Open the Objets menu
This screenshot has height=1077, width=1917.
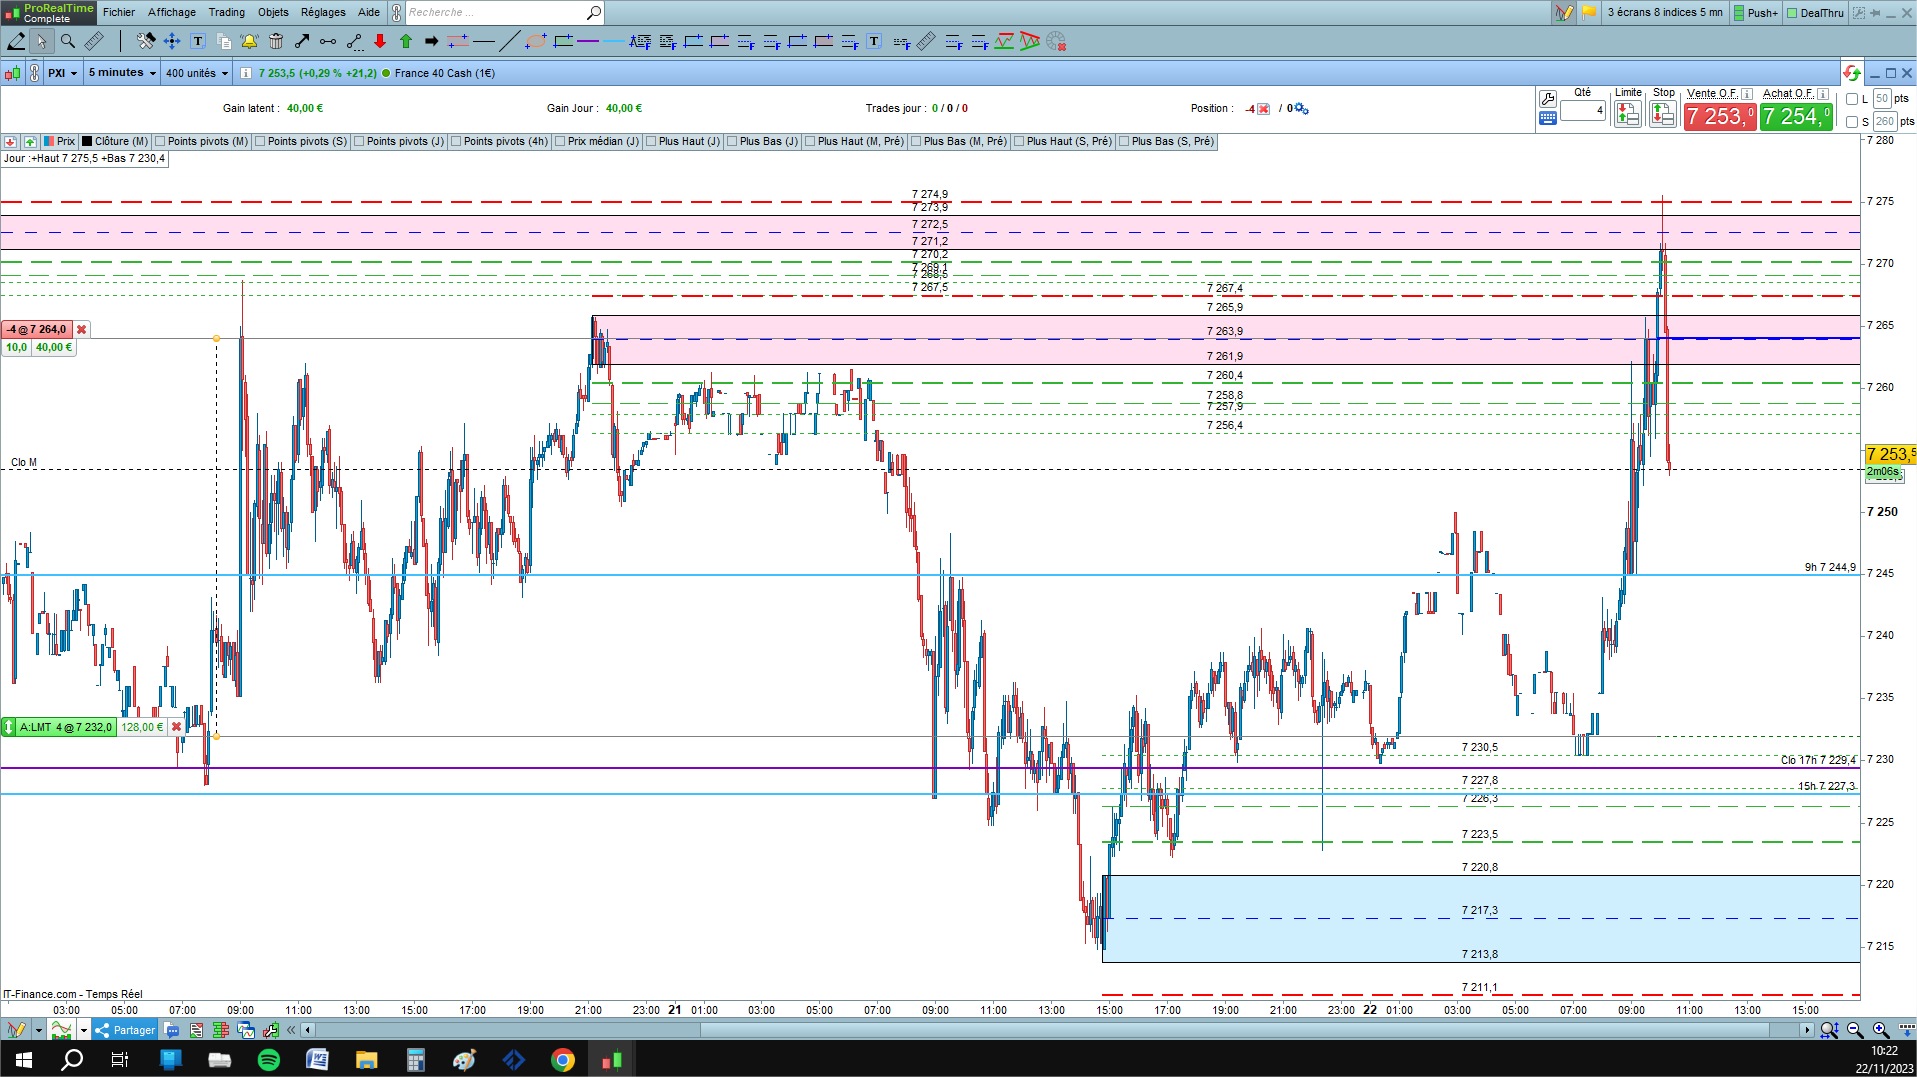[x=273, y=12]
